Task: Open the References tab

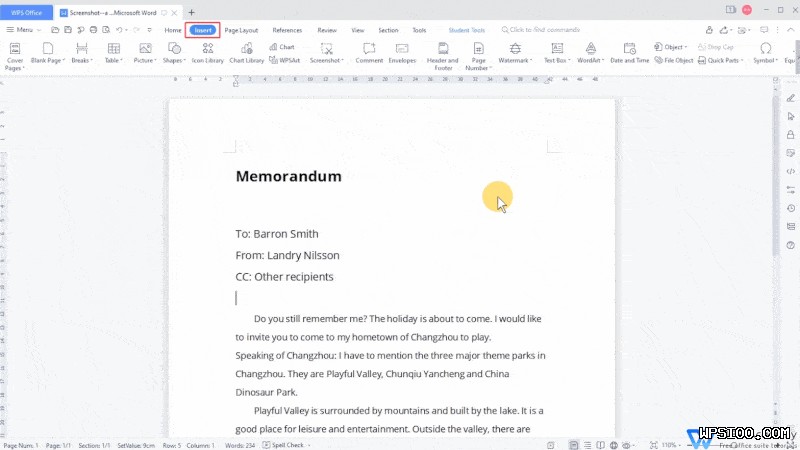Action: (287, 30)
